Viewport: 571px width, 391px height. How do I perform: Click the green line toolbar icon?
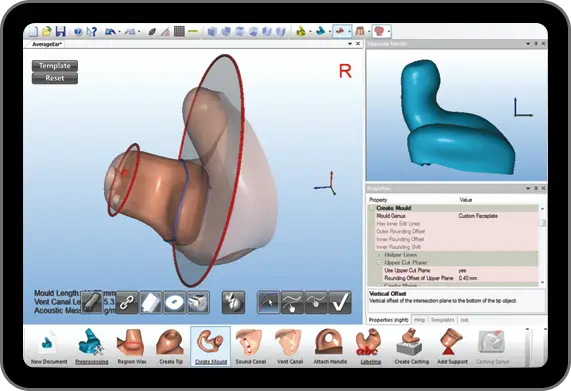click(193, 32)
